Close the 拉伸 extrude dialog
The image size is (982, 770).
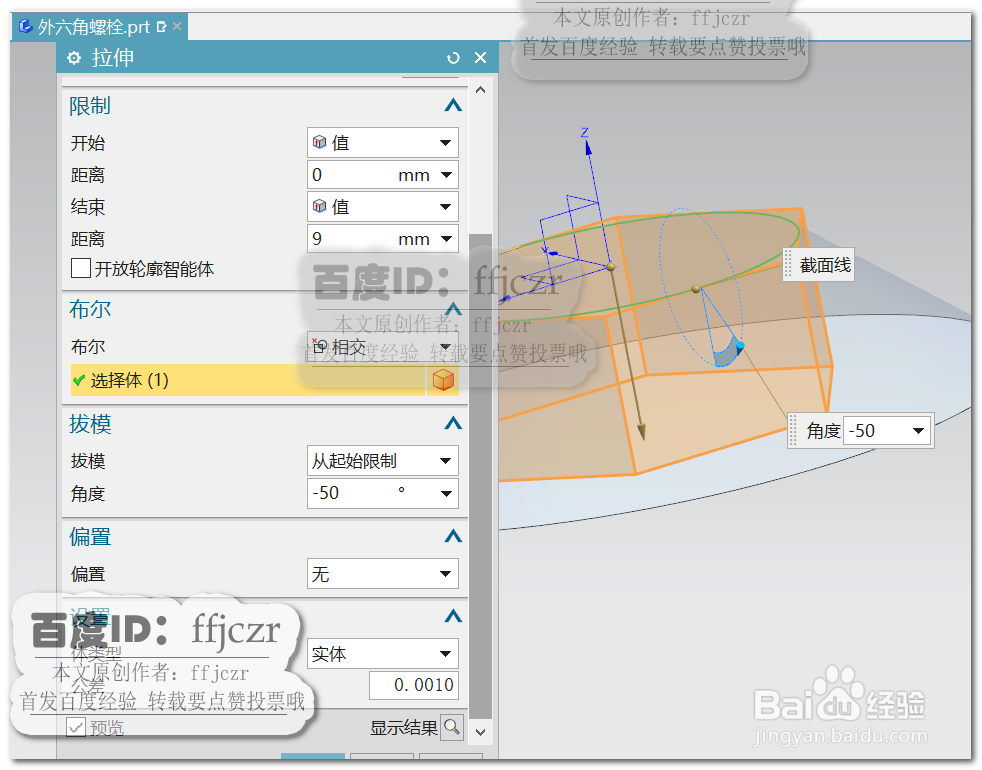coord(480,58)
